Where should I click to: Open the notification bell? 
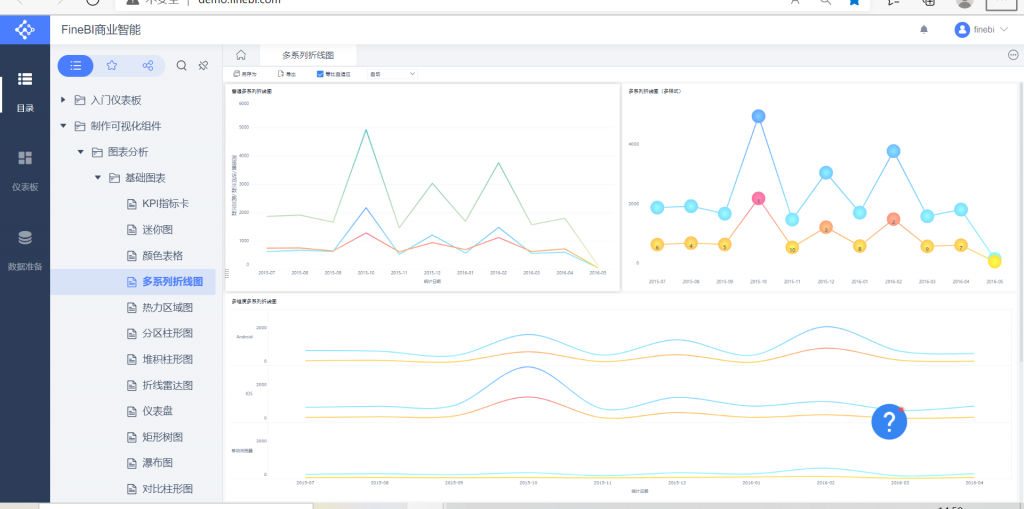tap(923, 29)
